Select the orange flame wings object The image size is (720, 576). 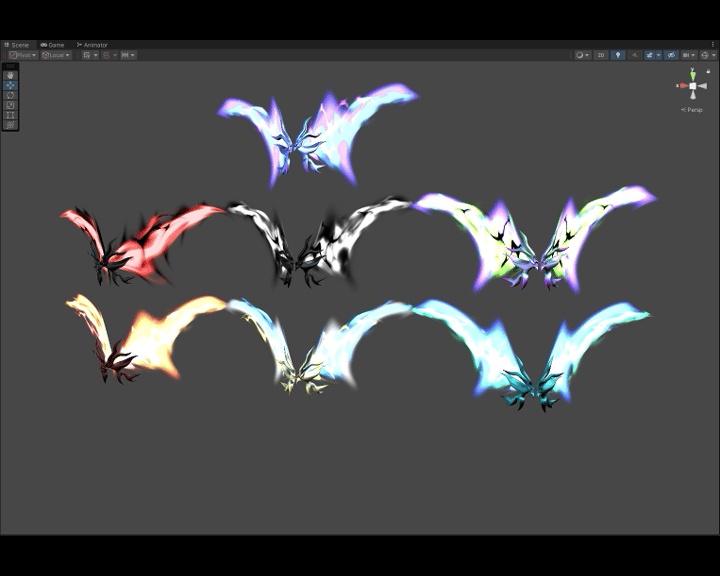click(x=147, y=338)
